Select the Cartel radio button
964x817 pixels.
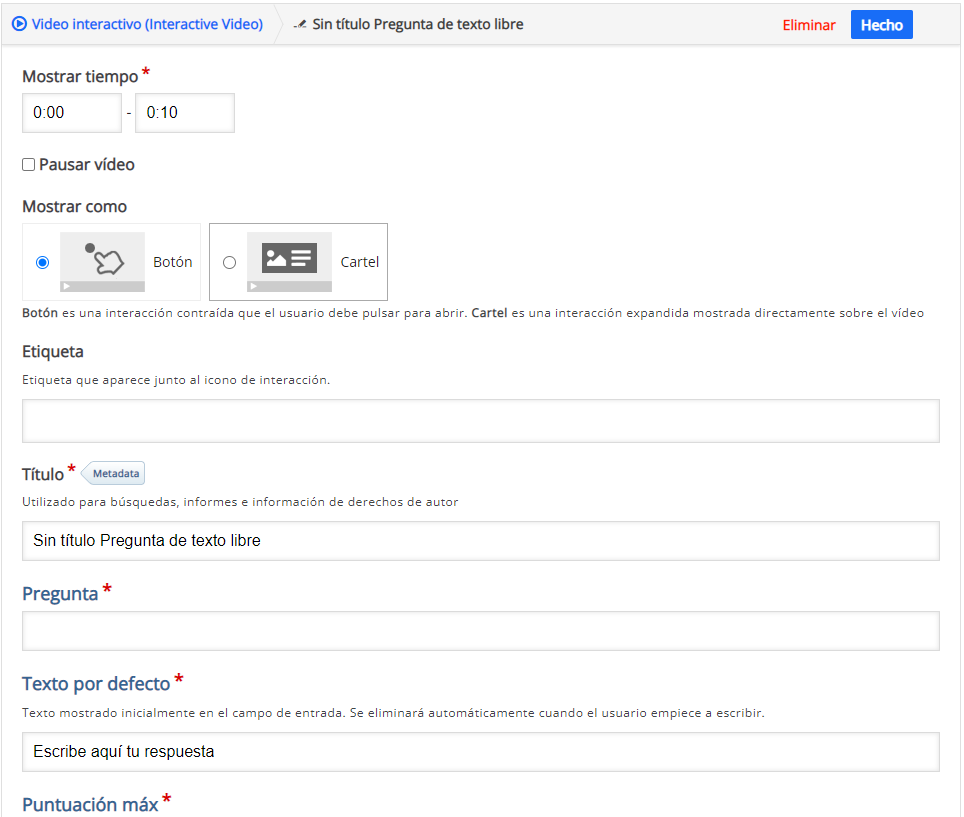click(x=230, y=263)
